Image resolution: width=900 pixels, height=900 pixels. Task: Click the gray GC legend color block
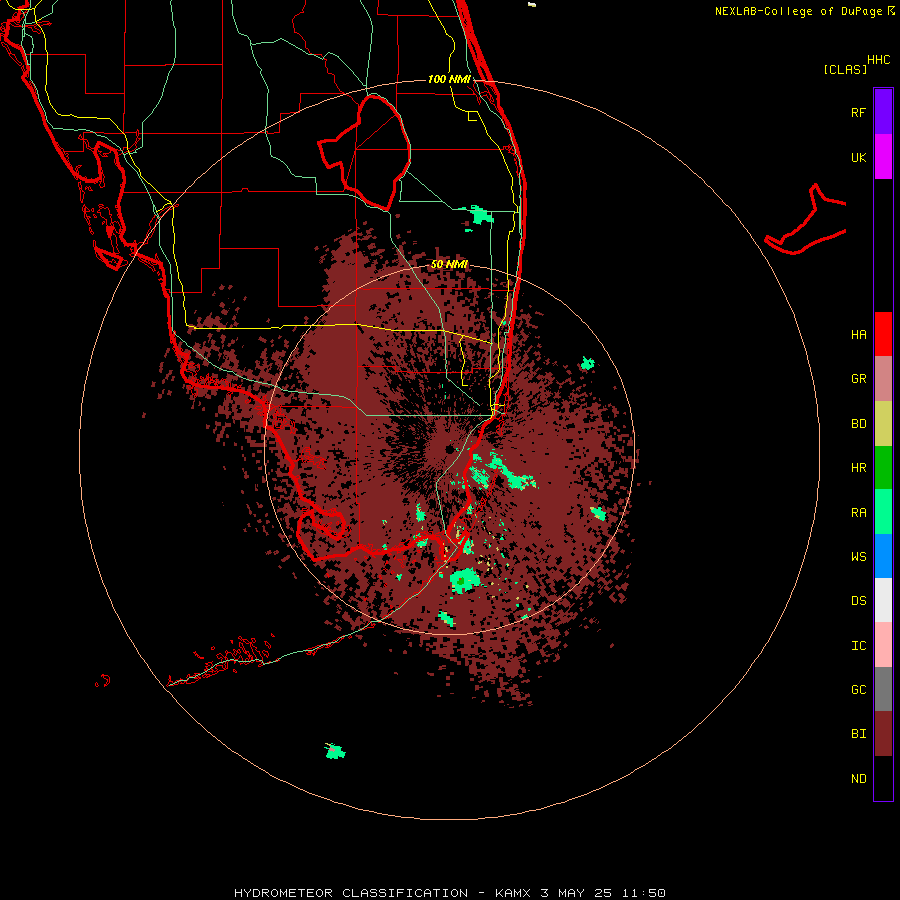coord(883,689)
